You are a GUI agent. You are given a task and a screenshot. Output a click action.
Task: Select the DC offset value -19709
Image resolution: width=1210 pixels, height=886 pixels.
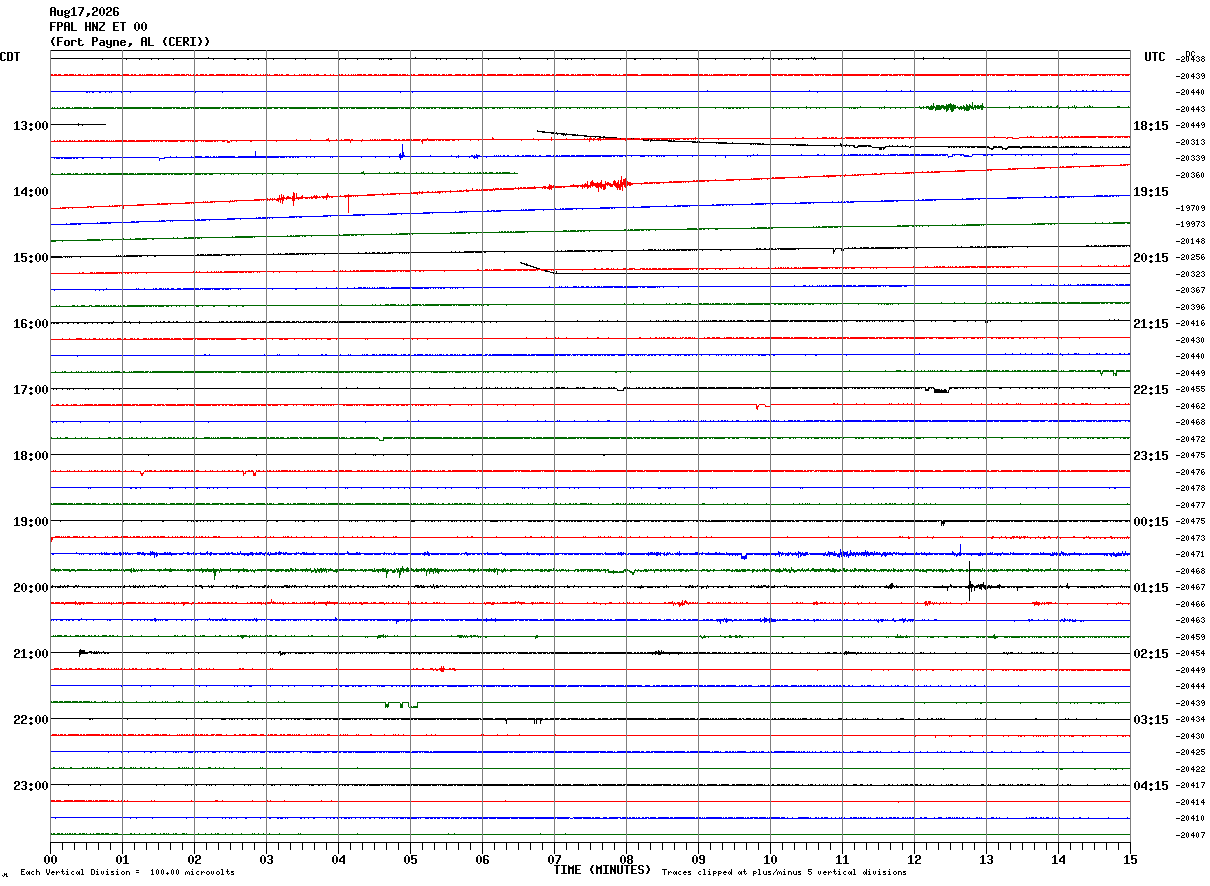(x=1190, y=208)
